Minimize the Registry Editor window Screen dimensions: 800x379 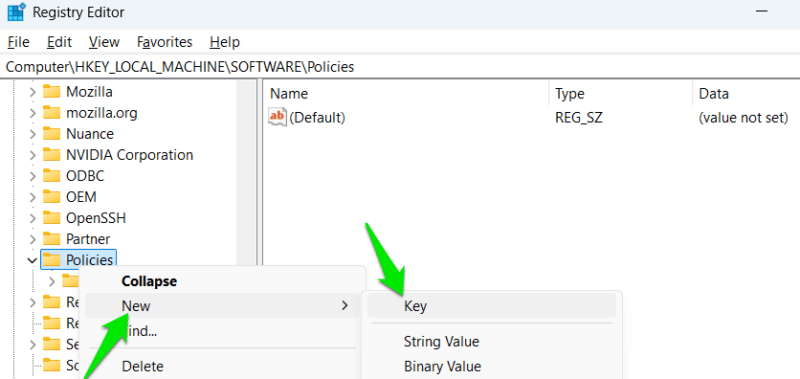pyautogui.click(x=762, y=12)
